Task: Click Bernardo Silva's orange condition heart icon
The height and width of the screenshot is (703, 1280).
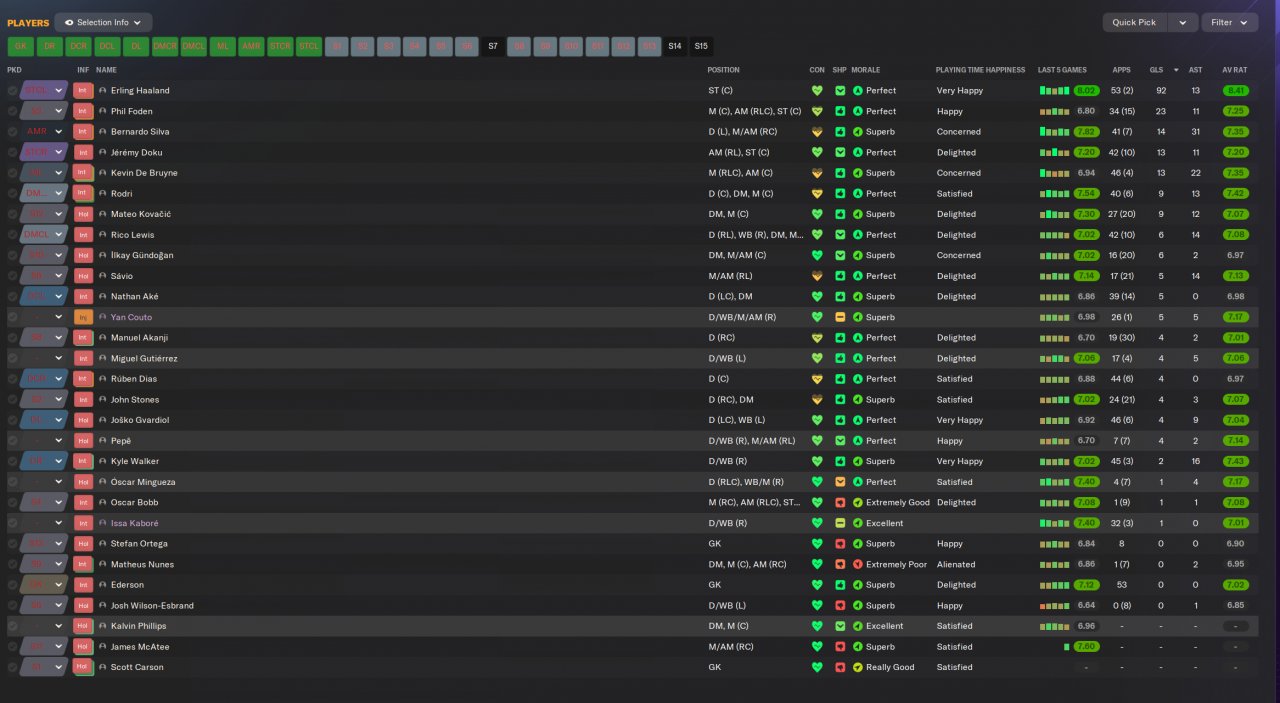Action: (x=817, y=132)
